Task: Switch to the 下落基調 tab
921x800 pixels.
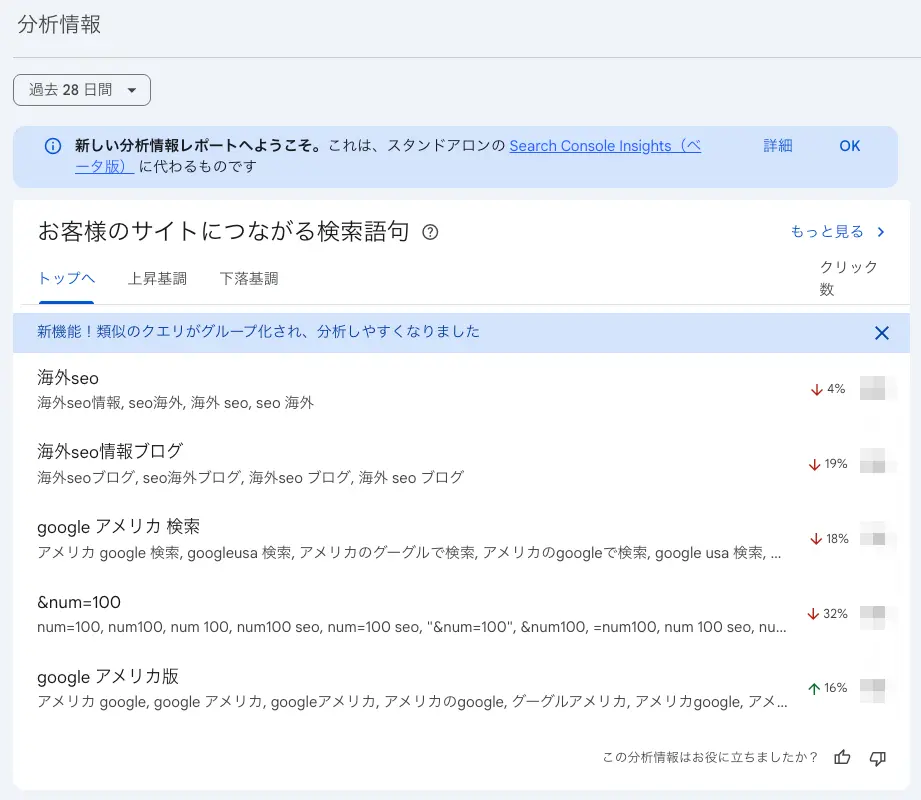Action: (248, 279)
